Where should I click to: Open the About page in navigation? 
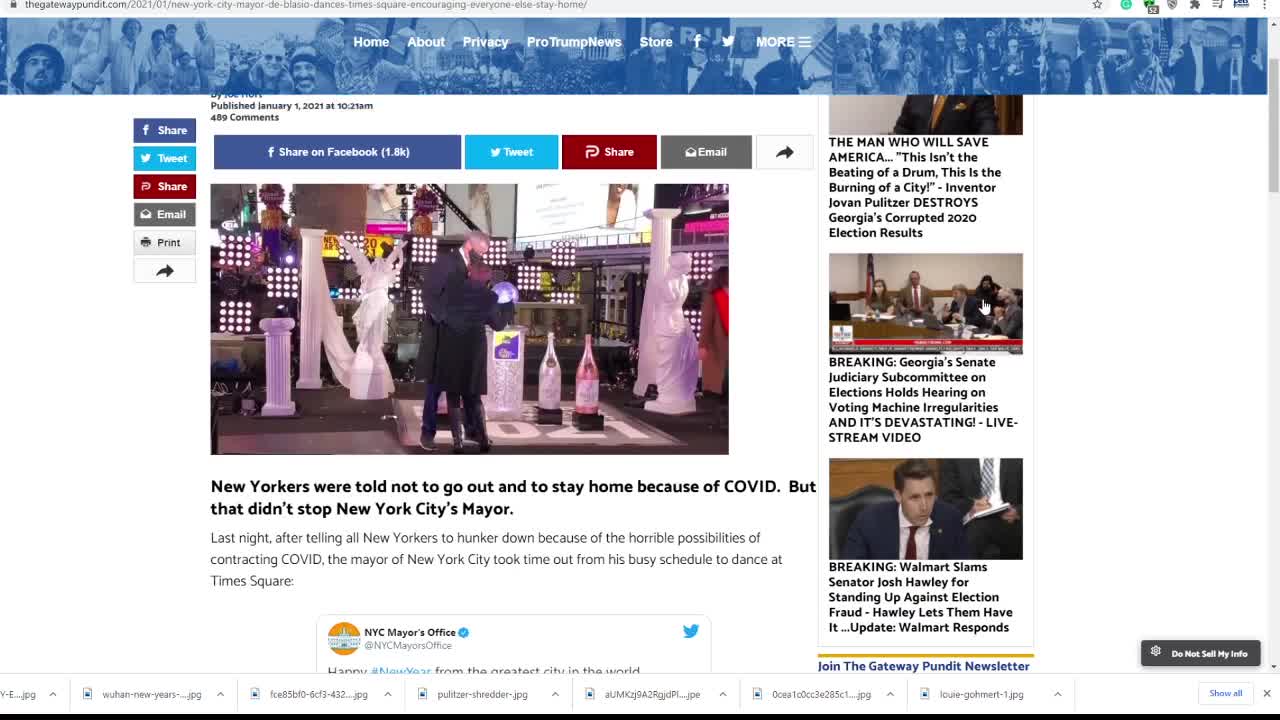coord(426,42)
